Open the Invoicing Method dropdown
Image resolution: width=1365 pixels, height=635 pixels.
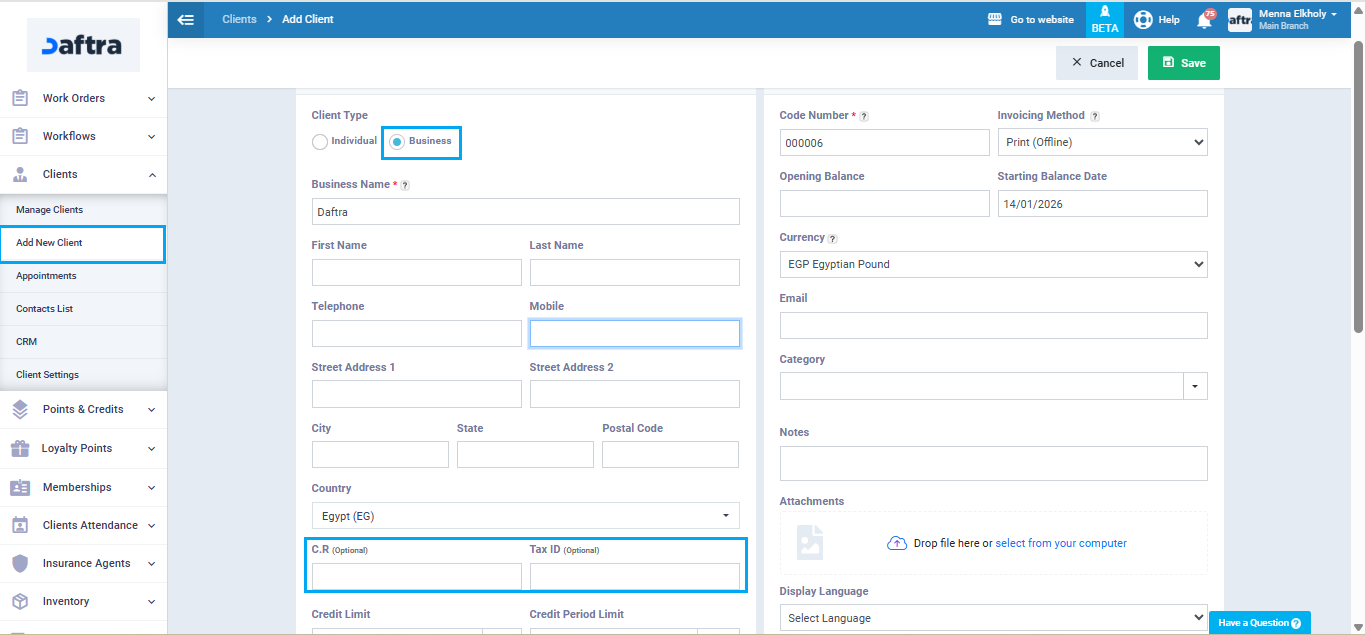(1102, 142)
